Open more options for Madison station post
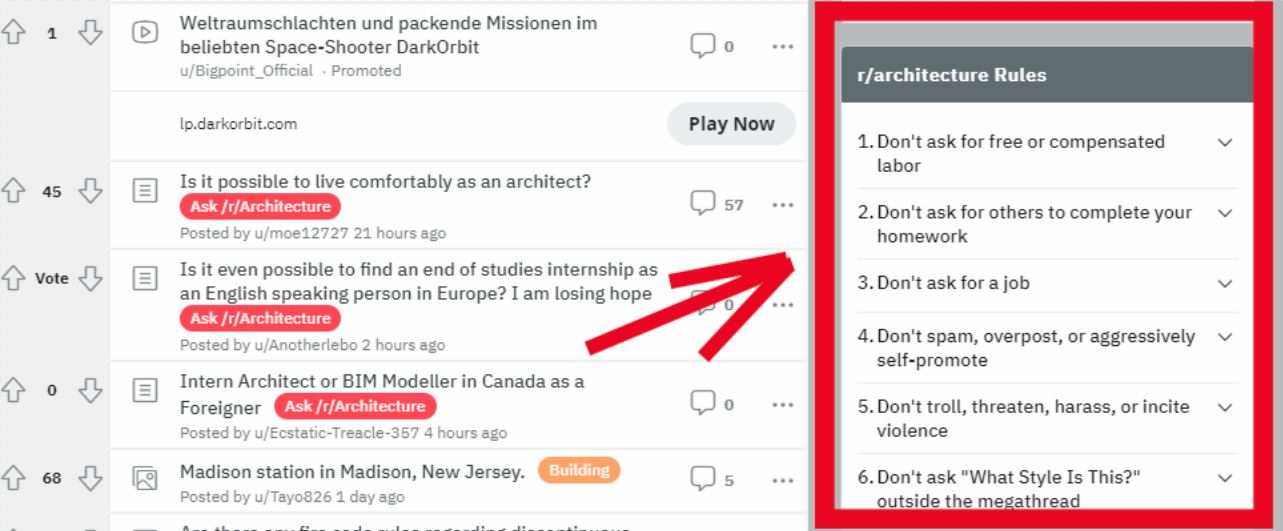 tap(783, 480)
